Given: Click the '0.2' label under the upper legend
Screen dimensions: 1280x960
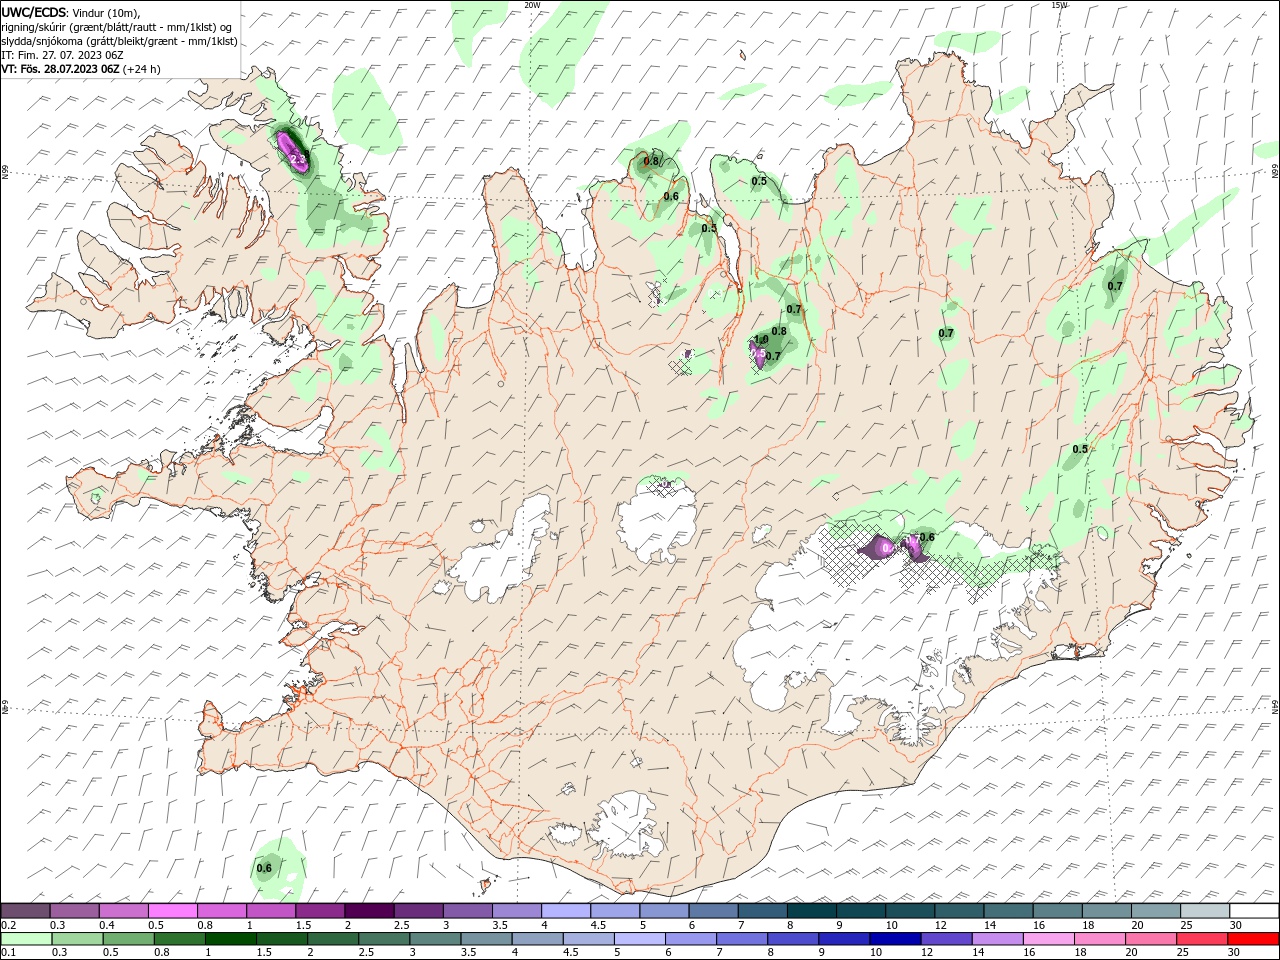Looking at the screenshot, I should 8,925.
